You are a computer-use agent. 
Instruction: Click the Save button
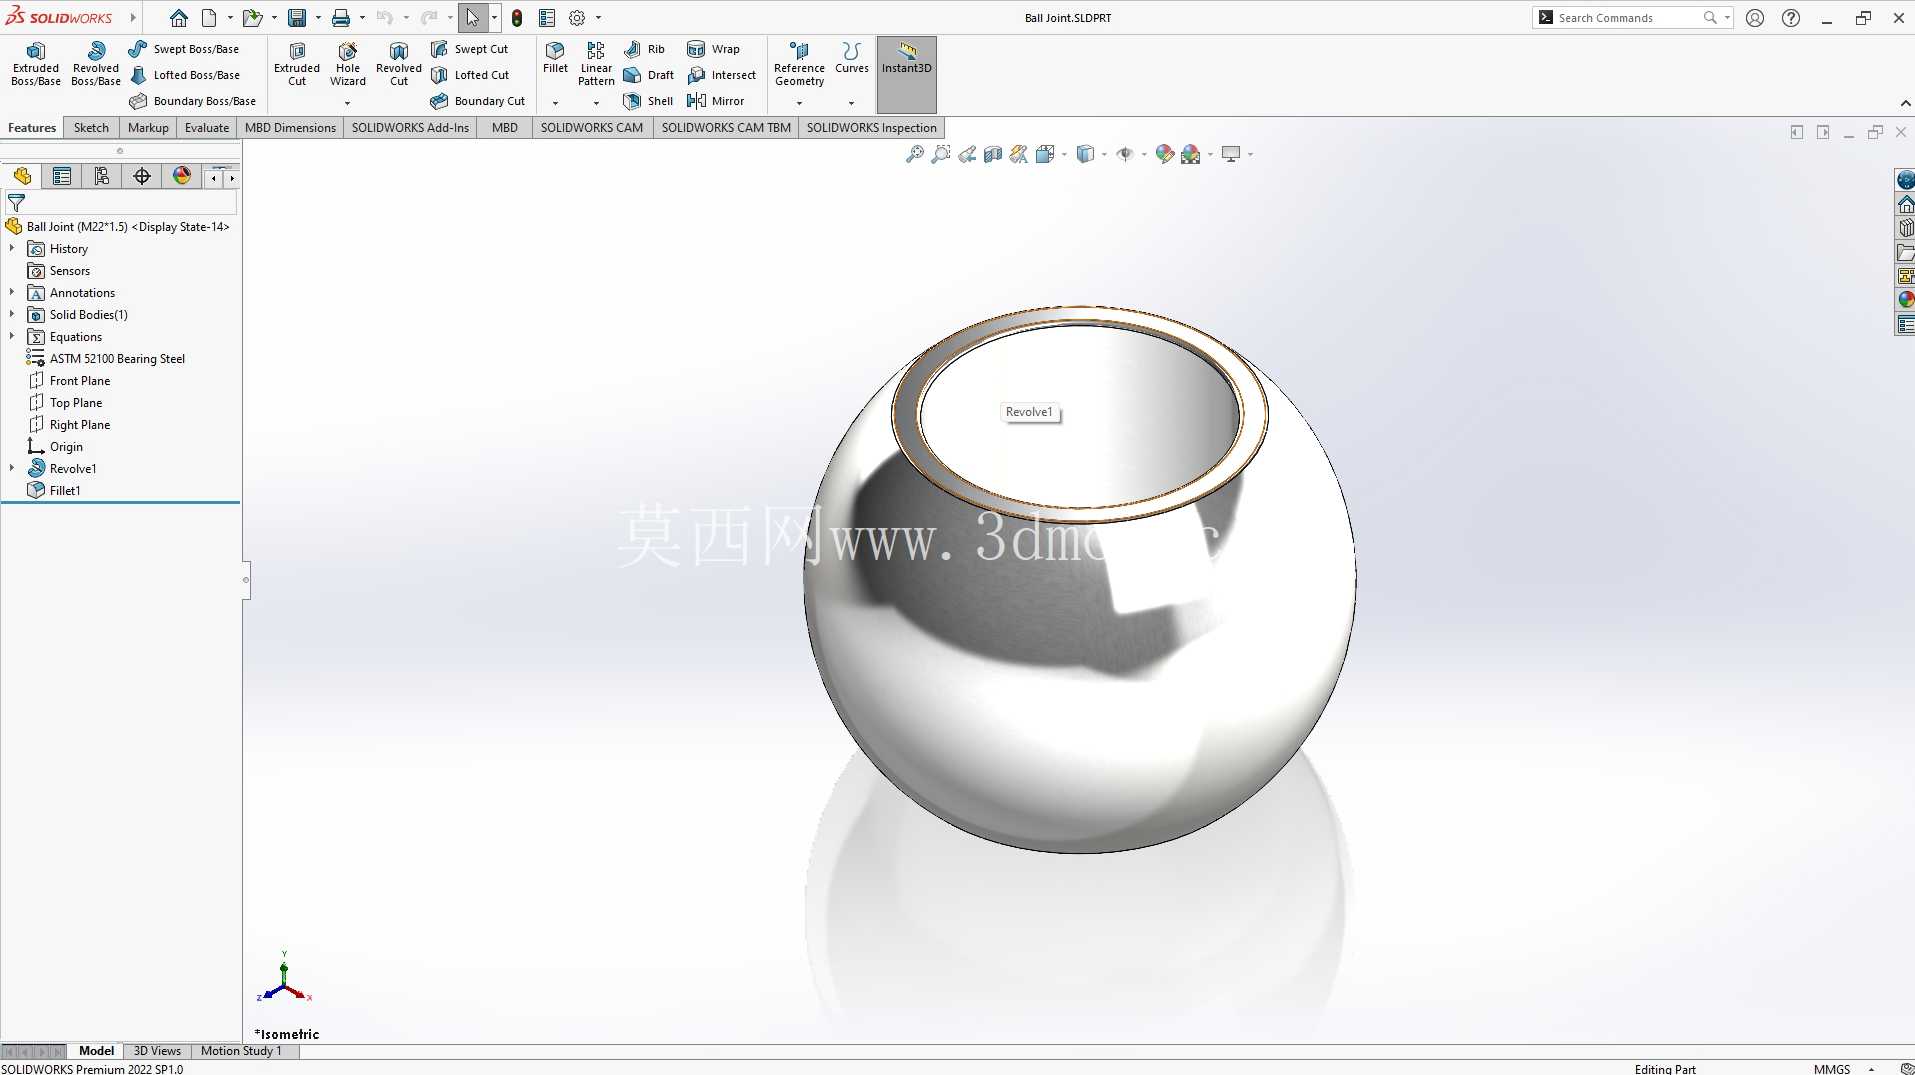297,18
